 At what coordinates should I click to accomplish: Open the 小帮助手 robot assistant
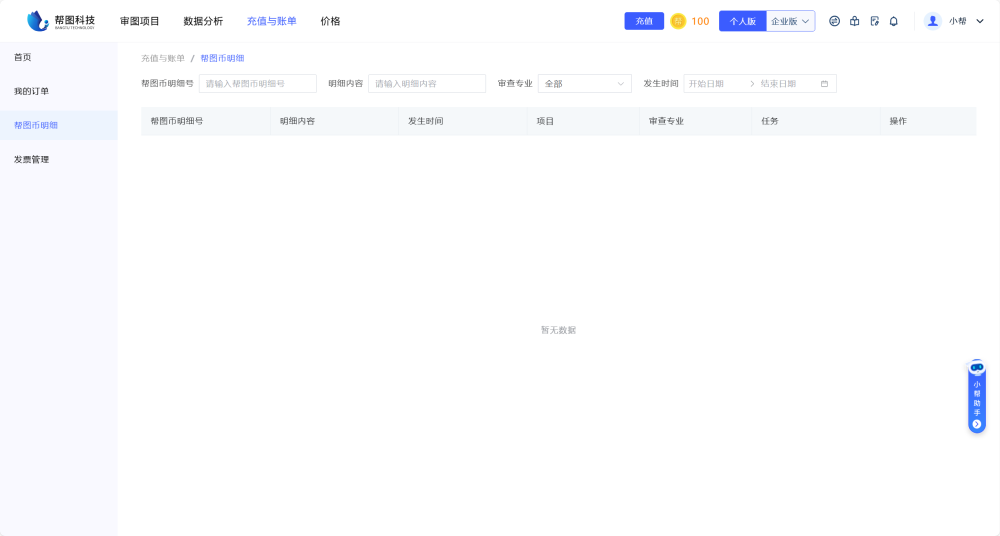coord(977,397)
